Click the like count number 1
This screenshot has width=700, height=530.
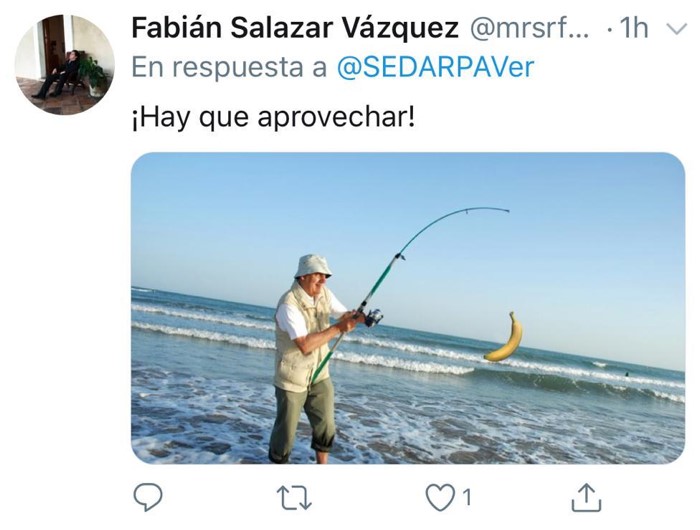pyautogui.click(x=467, y=497)
